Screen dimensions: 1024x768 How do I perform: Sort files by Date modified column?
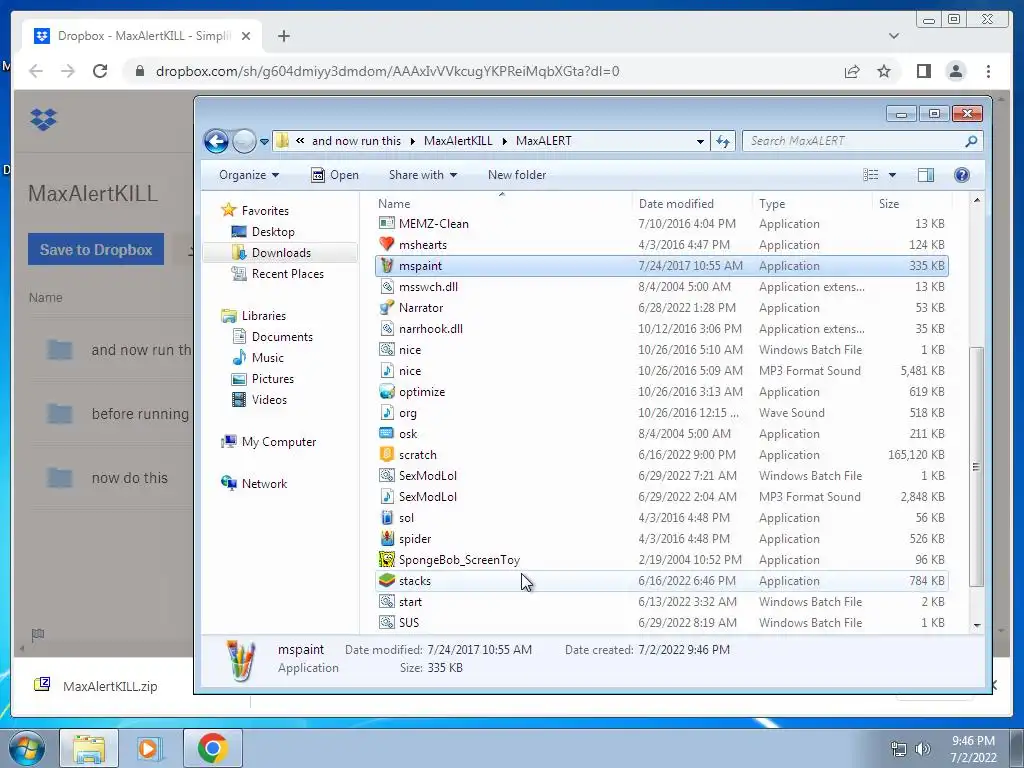click(x=676, y=204)
